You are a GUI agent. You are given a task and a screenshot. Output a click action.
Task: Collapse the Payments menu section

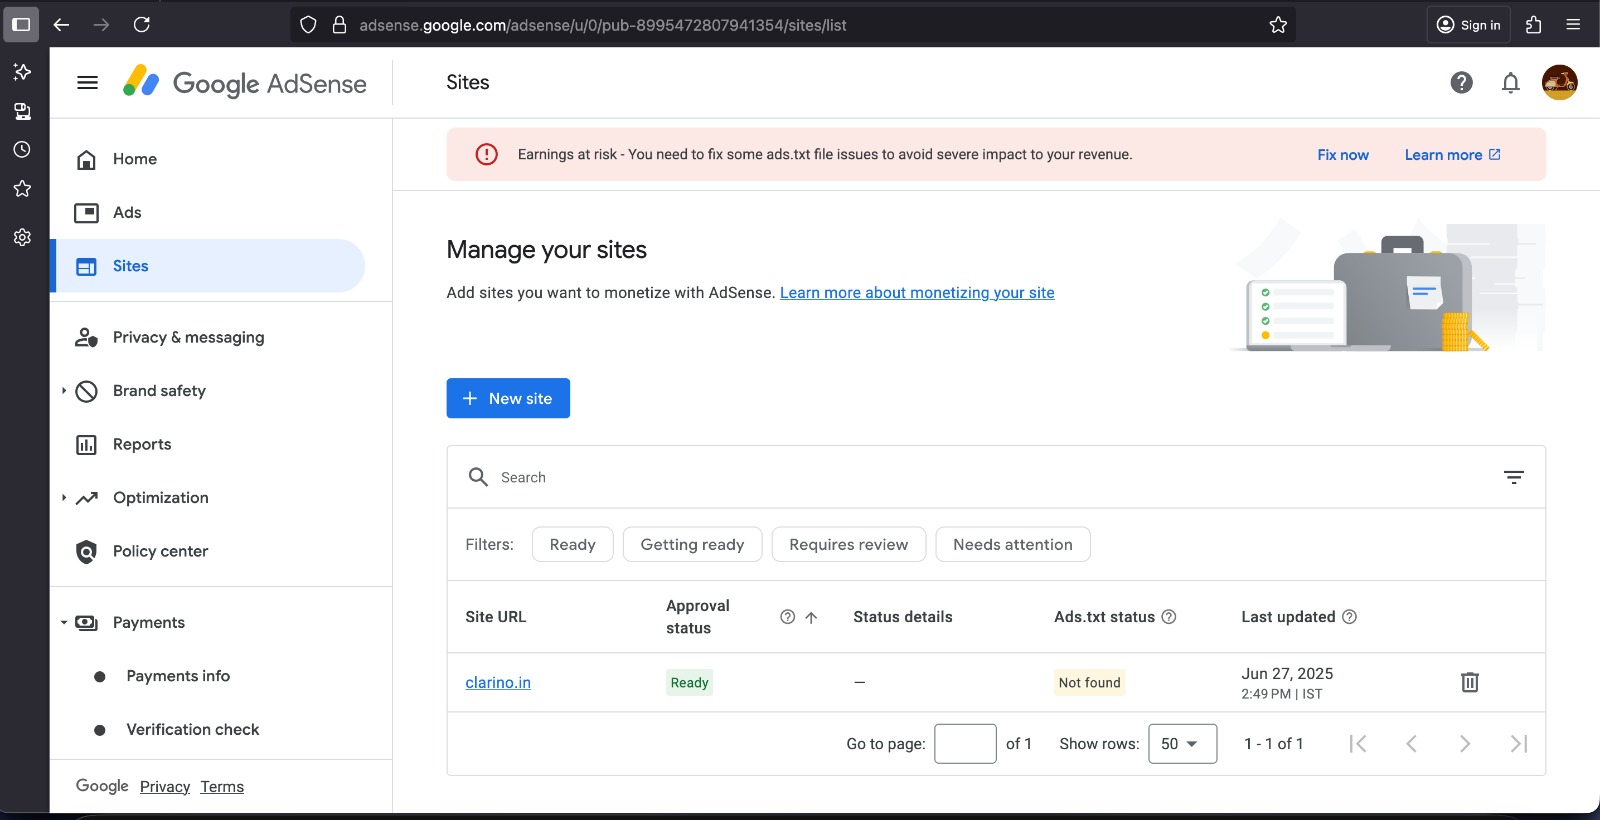64,623
